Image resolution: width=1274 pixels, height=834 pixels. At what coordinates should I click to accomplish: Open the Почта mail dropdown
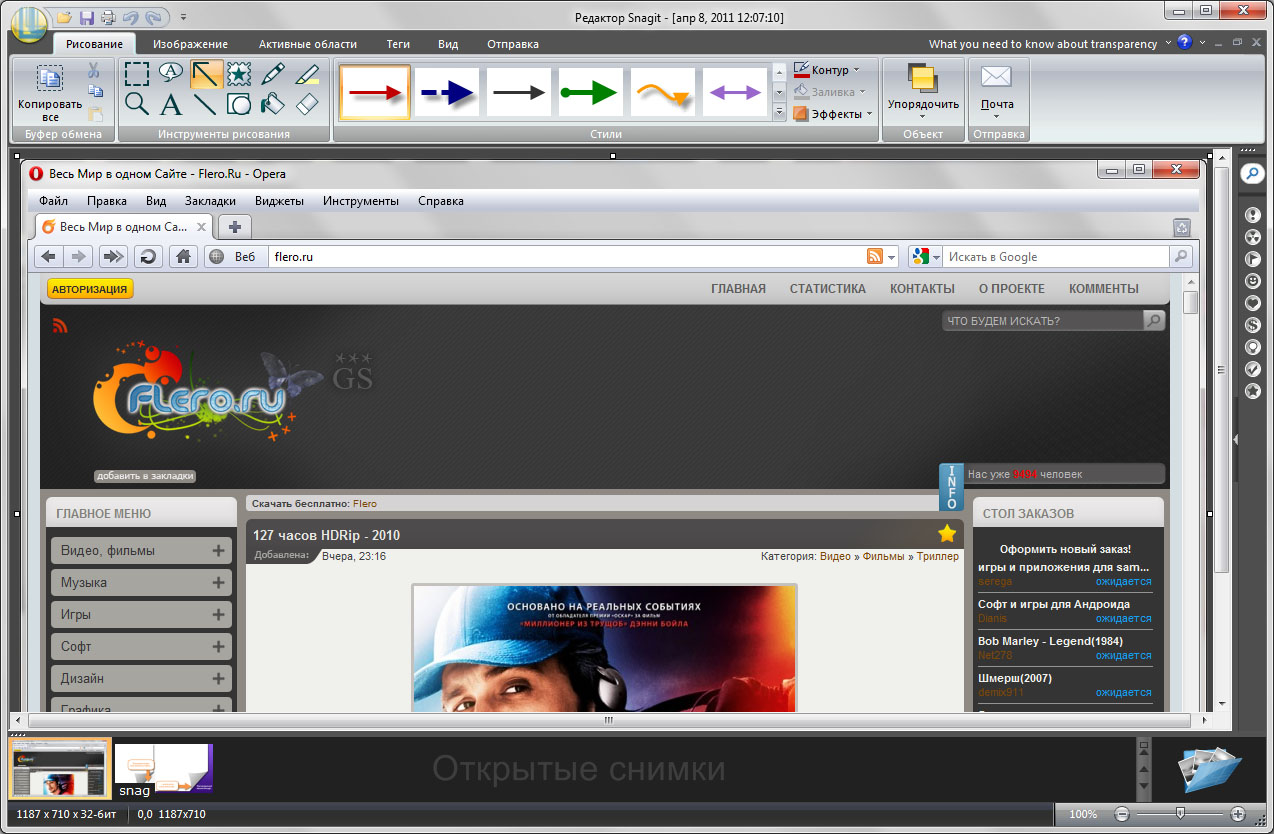point(997,90)
